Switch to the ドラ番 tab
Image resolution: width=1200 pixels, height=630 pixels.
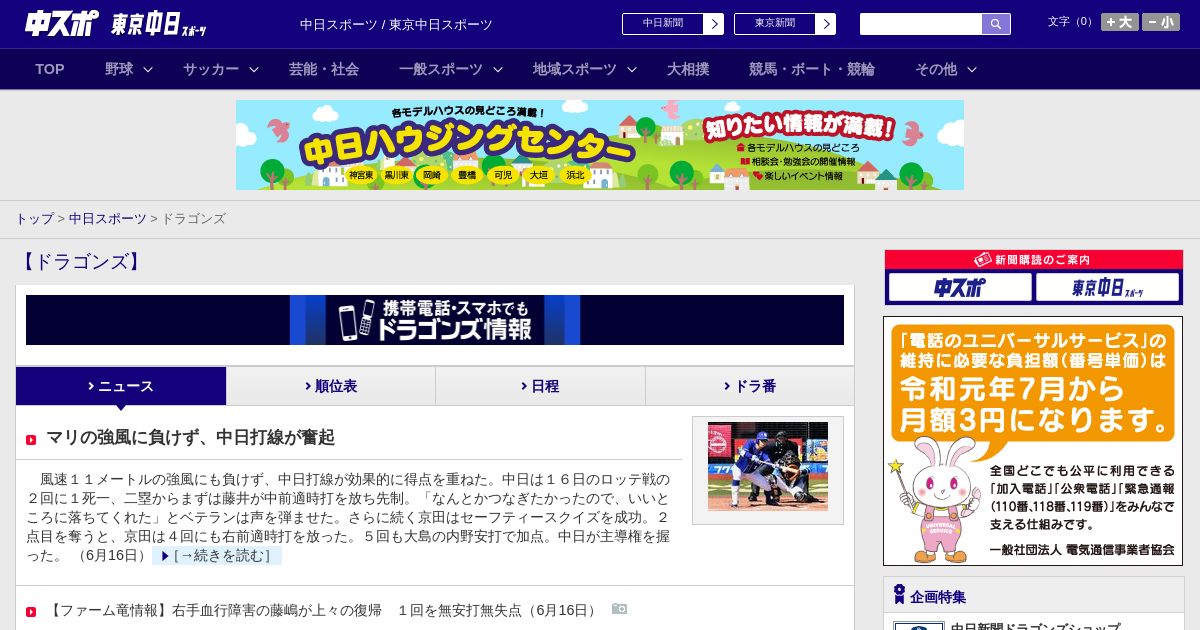point(750,386)
